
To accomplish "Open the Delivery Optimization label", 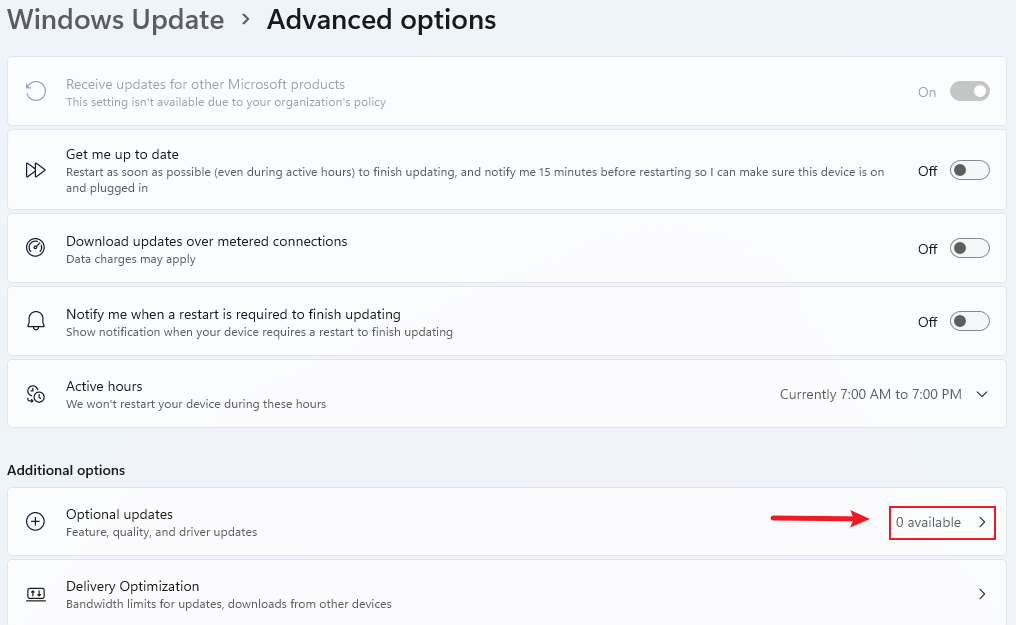I will coord(132,586).
